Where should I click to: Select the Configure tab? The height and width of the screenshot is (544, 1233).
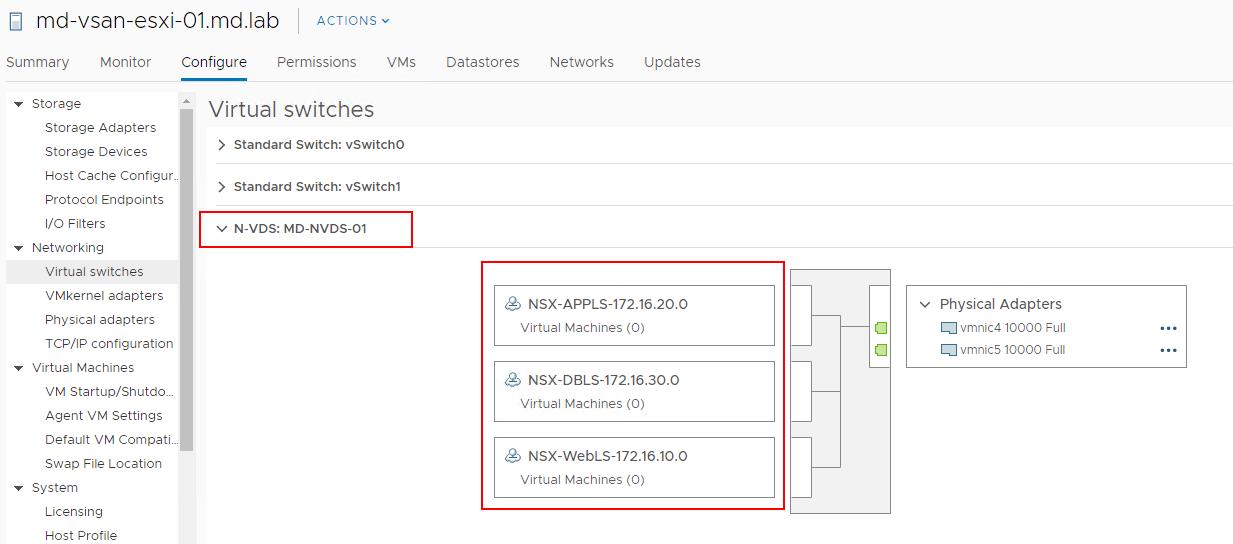pyautogui.click(x=214, y=62)
